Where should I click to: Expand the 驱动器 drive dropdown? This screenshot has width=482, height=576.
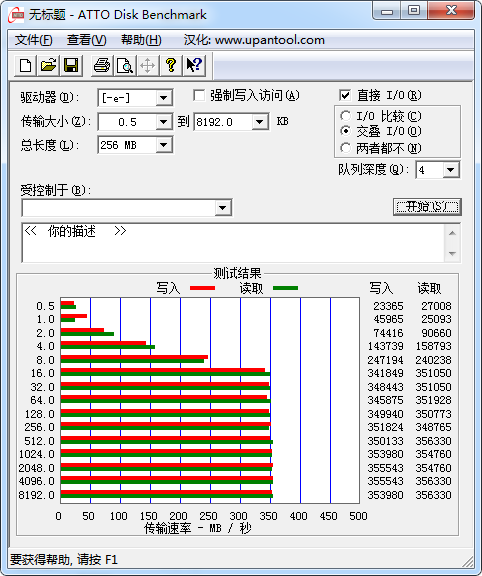[x=163, y=98]
